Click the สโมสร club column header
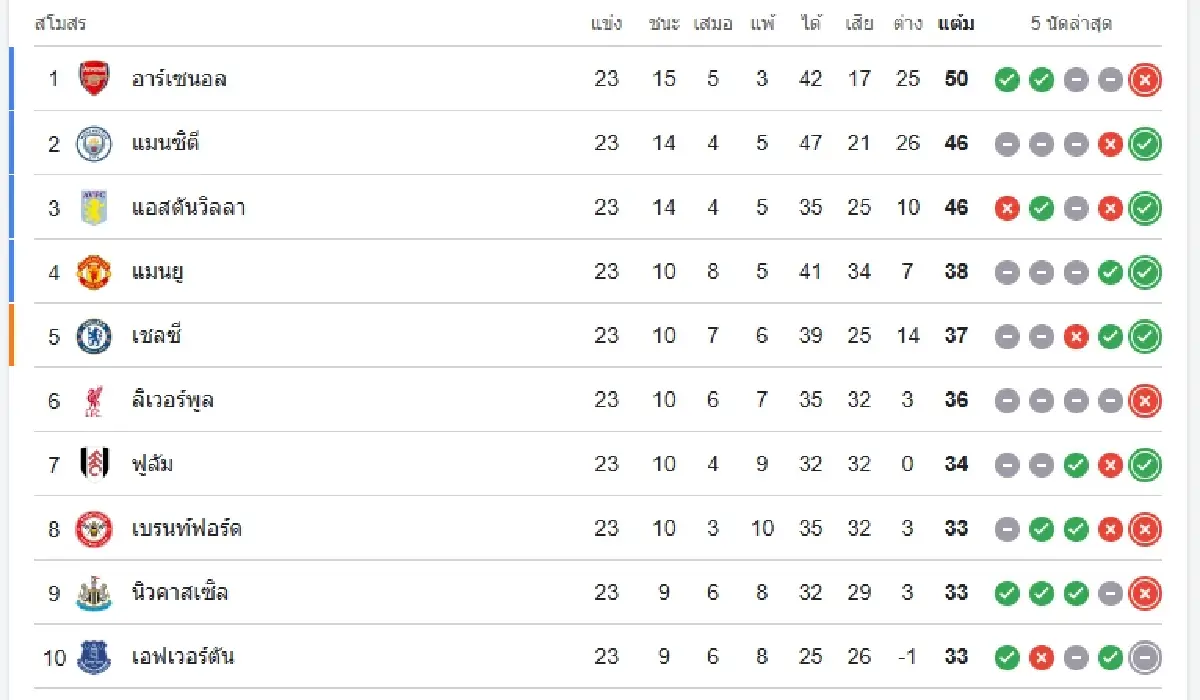Screen dimensions: 1200x700 tap(60, 24)
